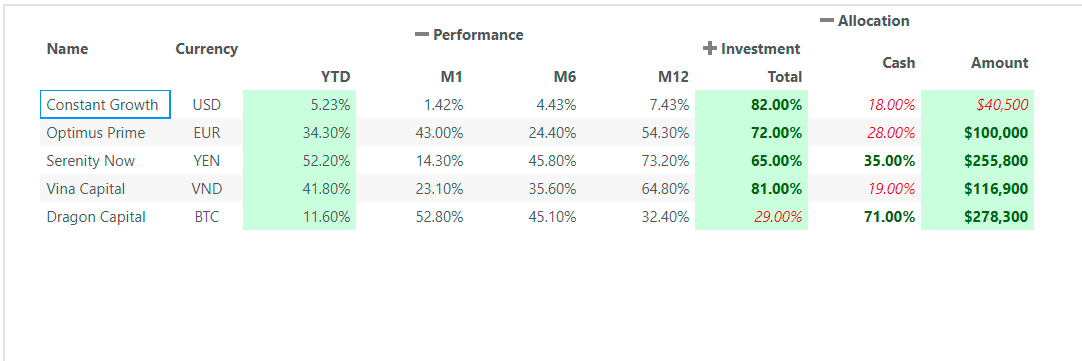Select the YTD column header
Image resolution: width=1082 pixels, height=361 pixels.
pos(335,77)
